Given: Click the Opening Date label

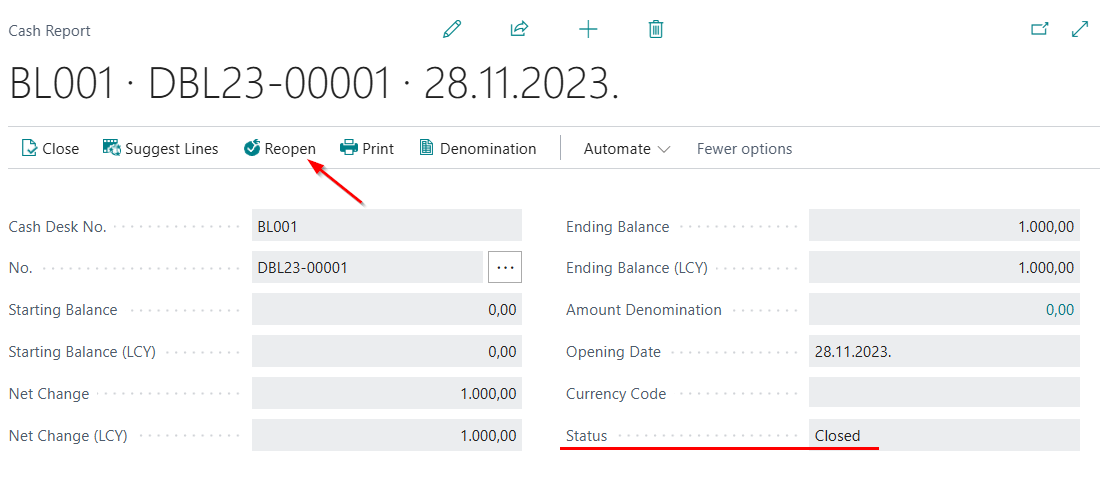Looking at the screenshot, I should [613, 352].
